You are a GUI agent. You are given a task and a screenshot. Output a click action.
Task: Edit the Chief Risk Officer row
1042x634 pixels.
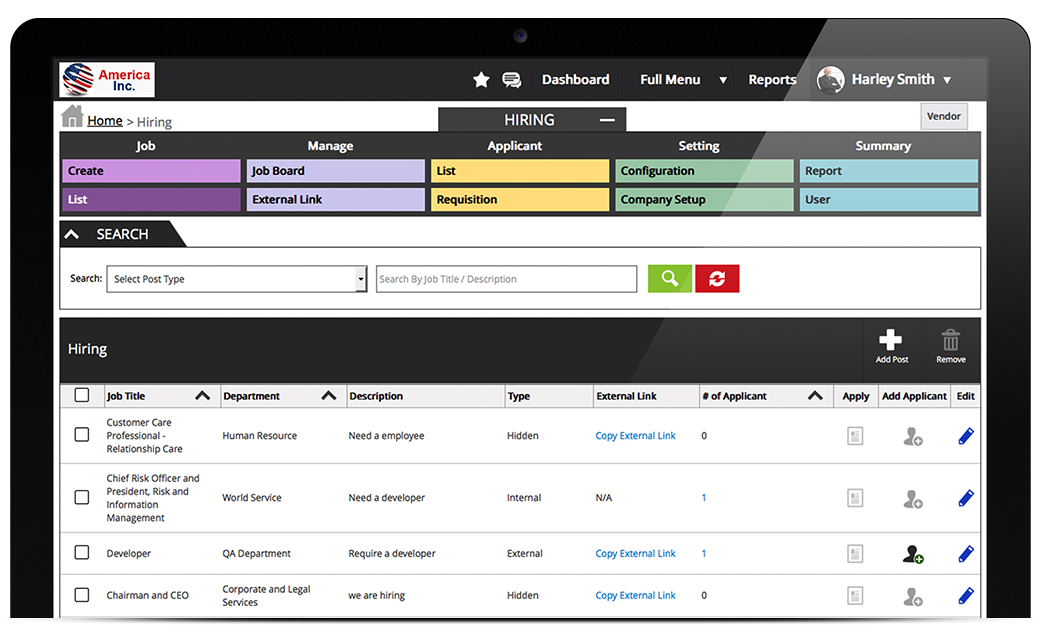click(x=966, y=498)
